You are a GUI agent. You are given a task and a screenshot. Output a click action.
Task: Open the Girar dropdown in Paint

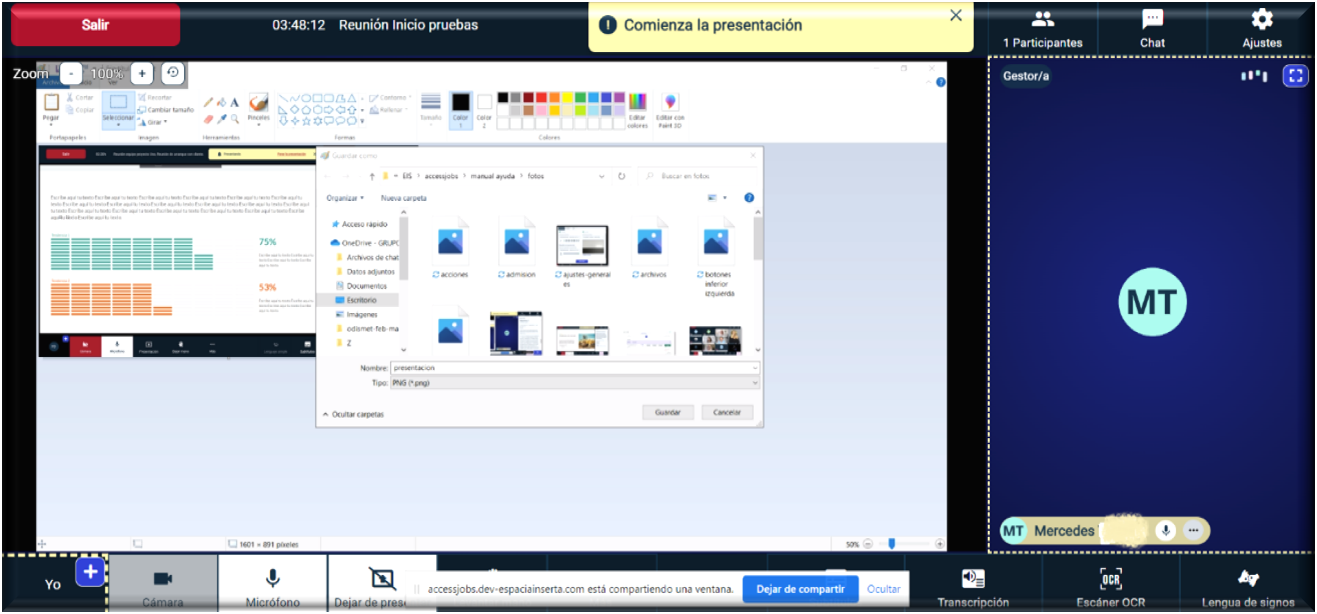pyautogui.click(x=152, y=122)
